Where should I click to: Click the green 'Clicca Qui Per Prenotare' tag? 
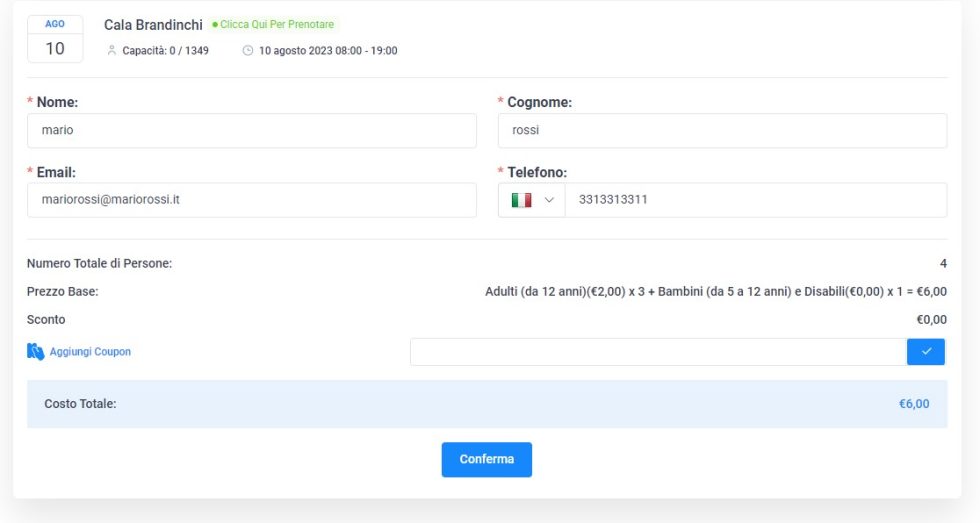click(x=274, y=24)
